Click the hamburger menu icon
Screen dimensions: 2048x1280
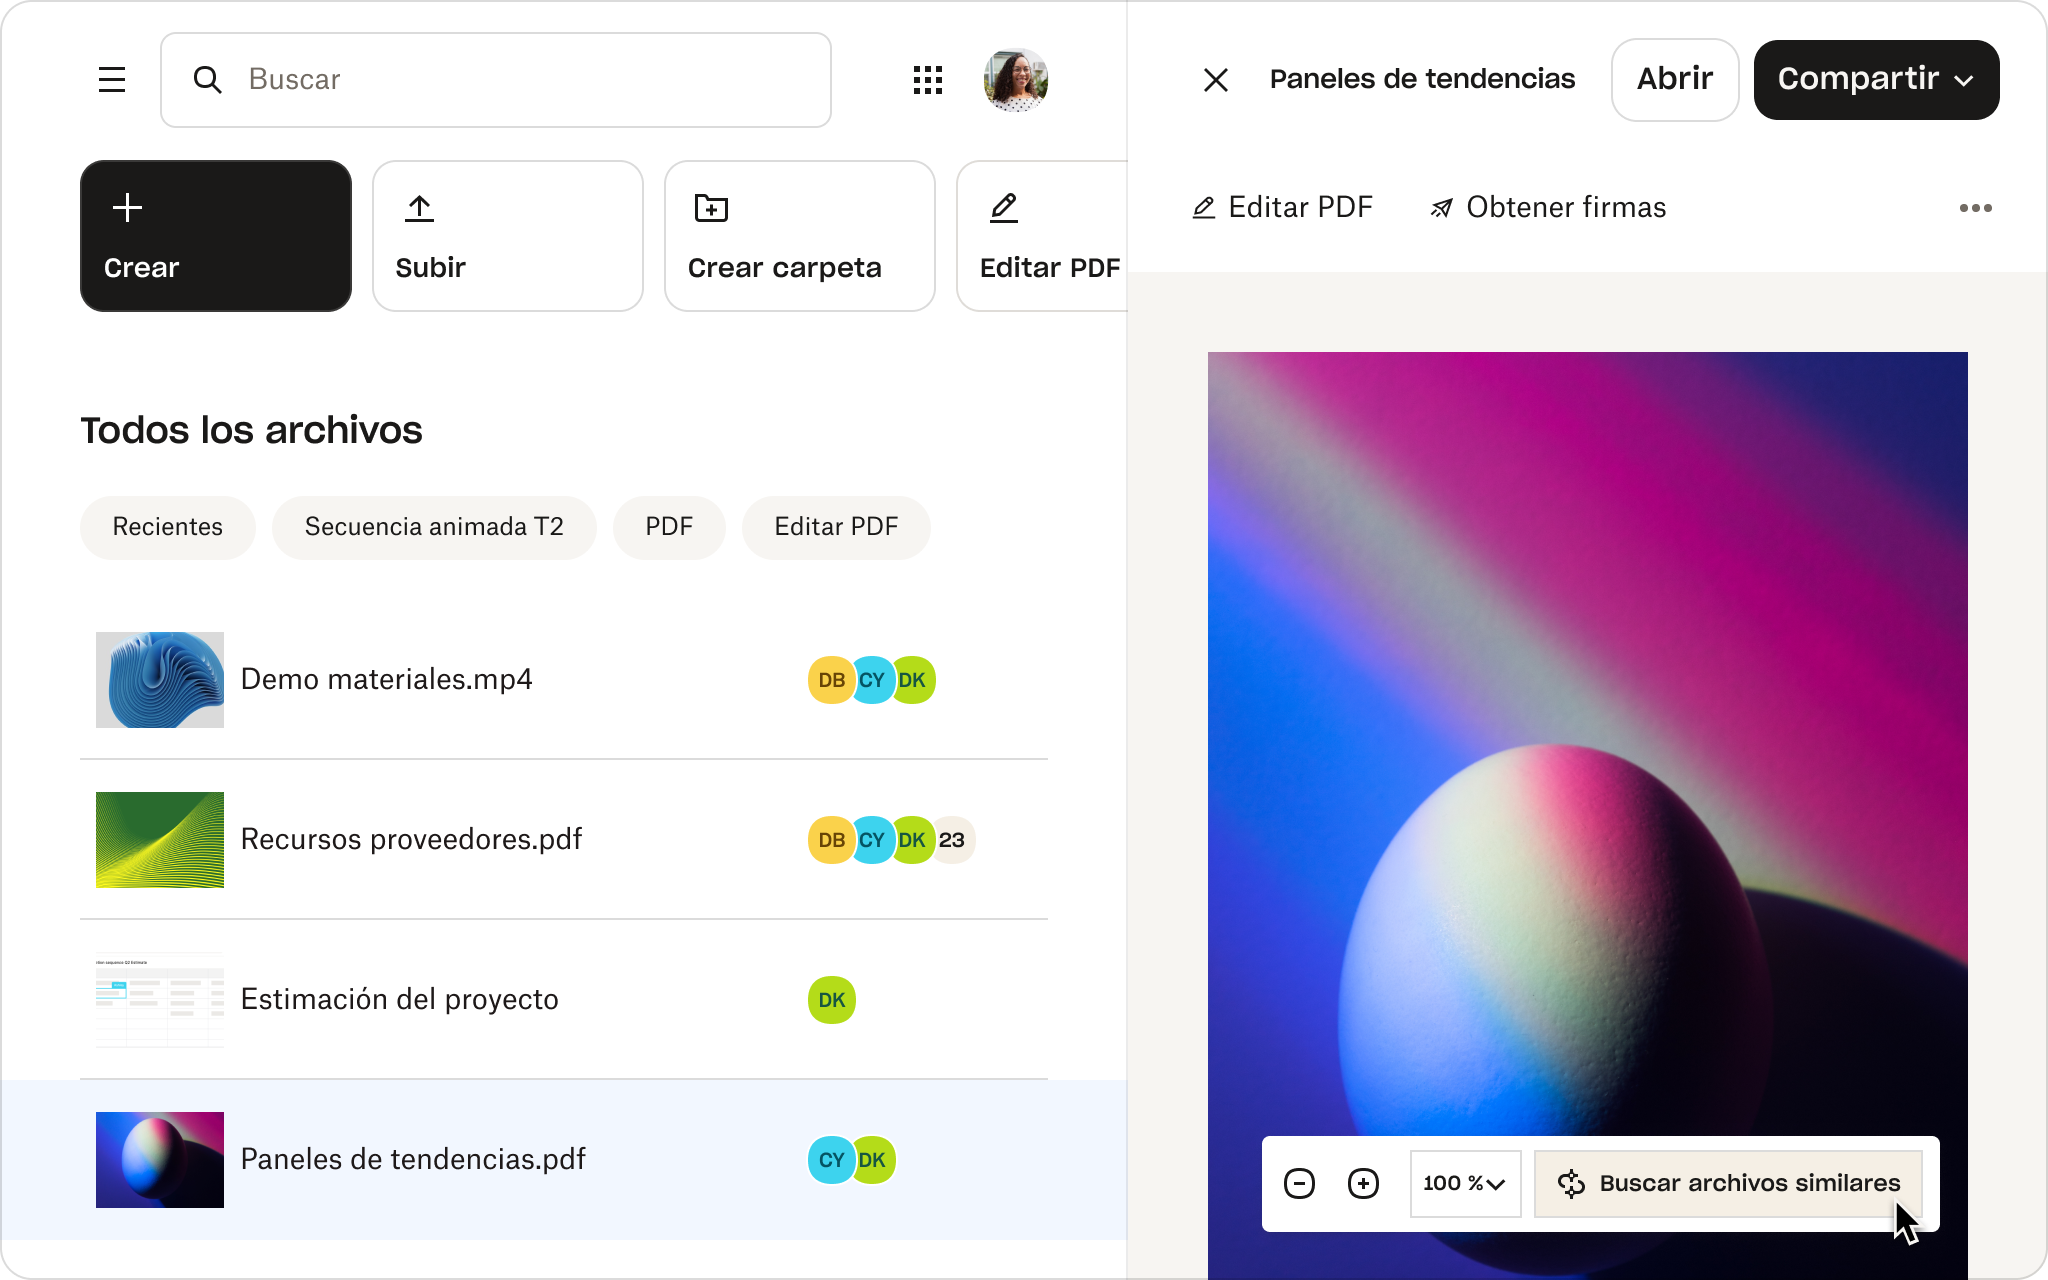click(x=112, y=80)
